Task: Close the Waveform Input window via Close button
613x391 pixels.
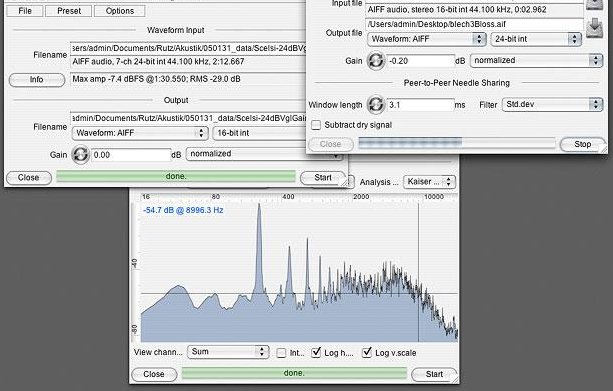Action: [29, 178]
